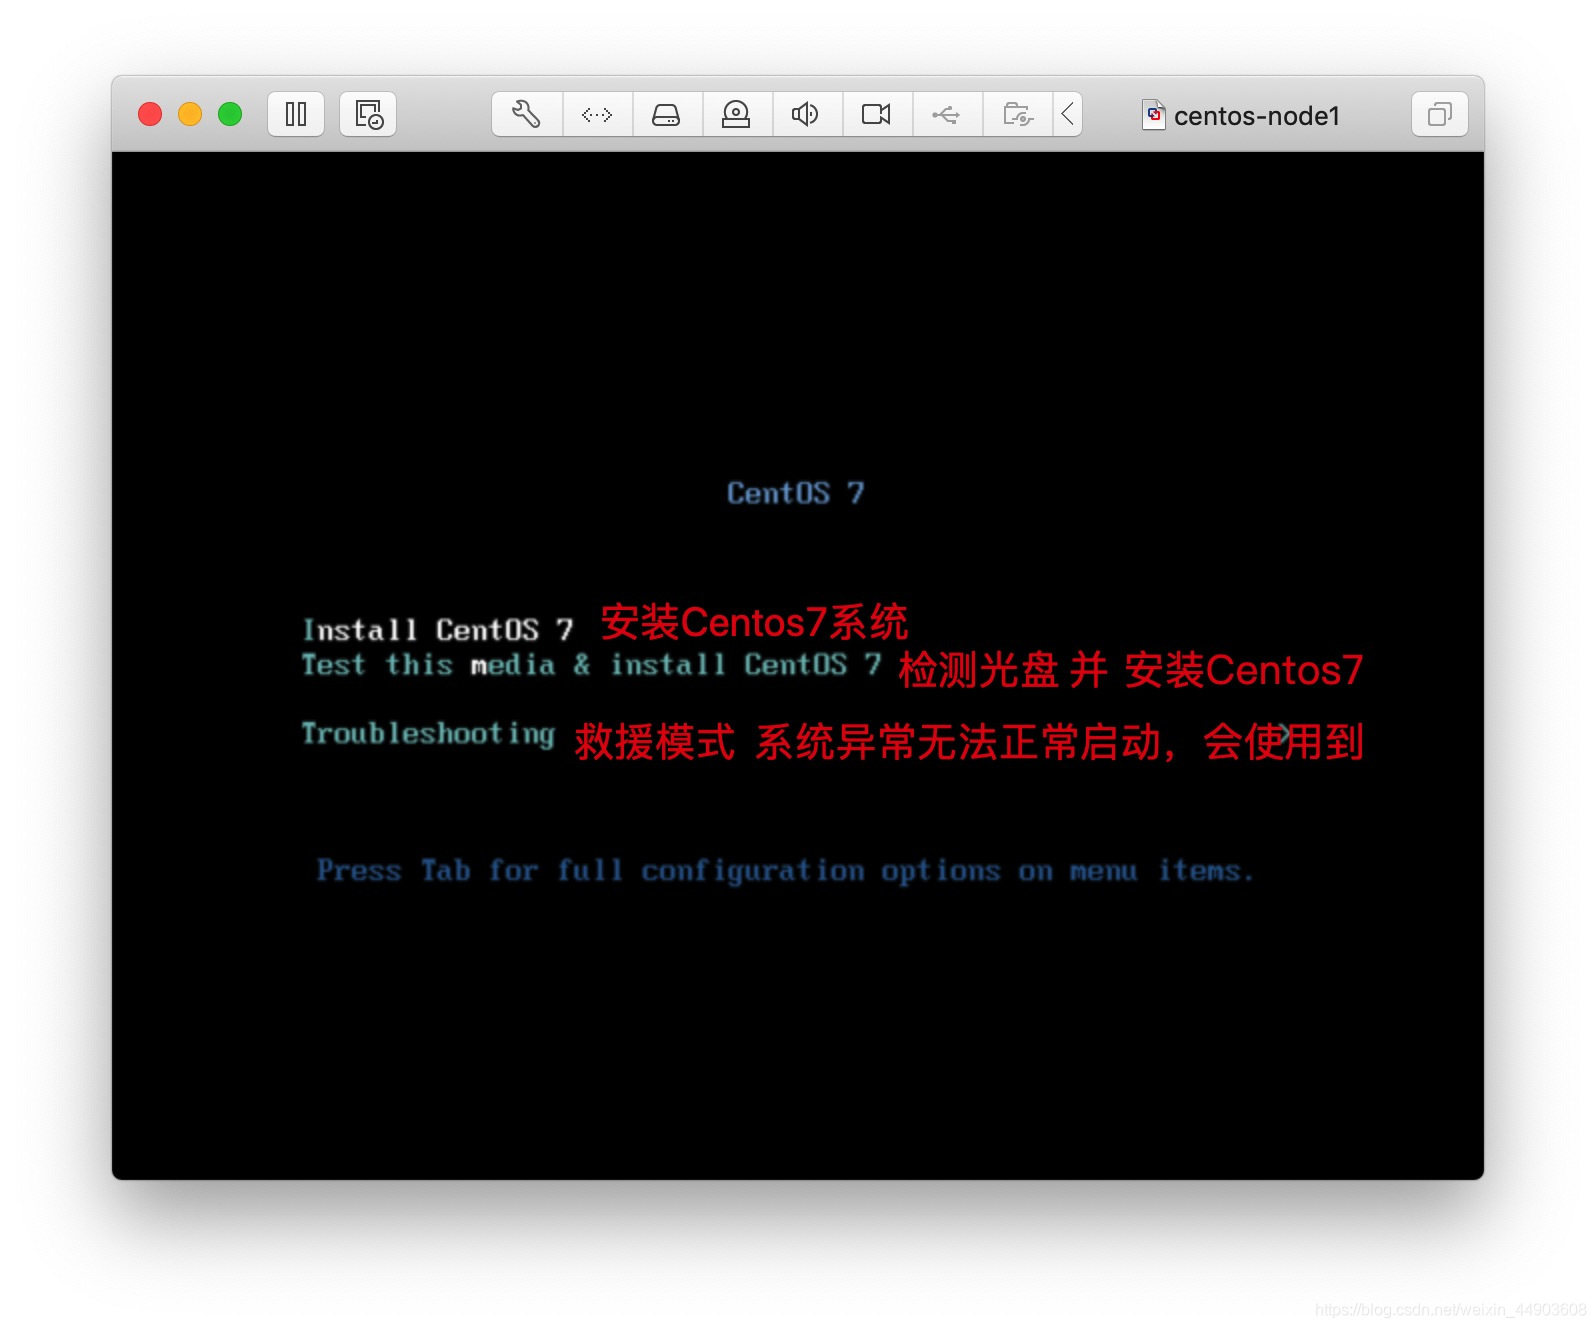Select Test this media & install CentOS 7
The height and width of the screenshot is (1328, 1596).
click(591, 665)
